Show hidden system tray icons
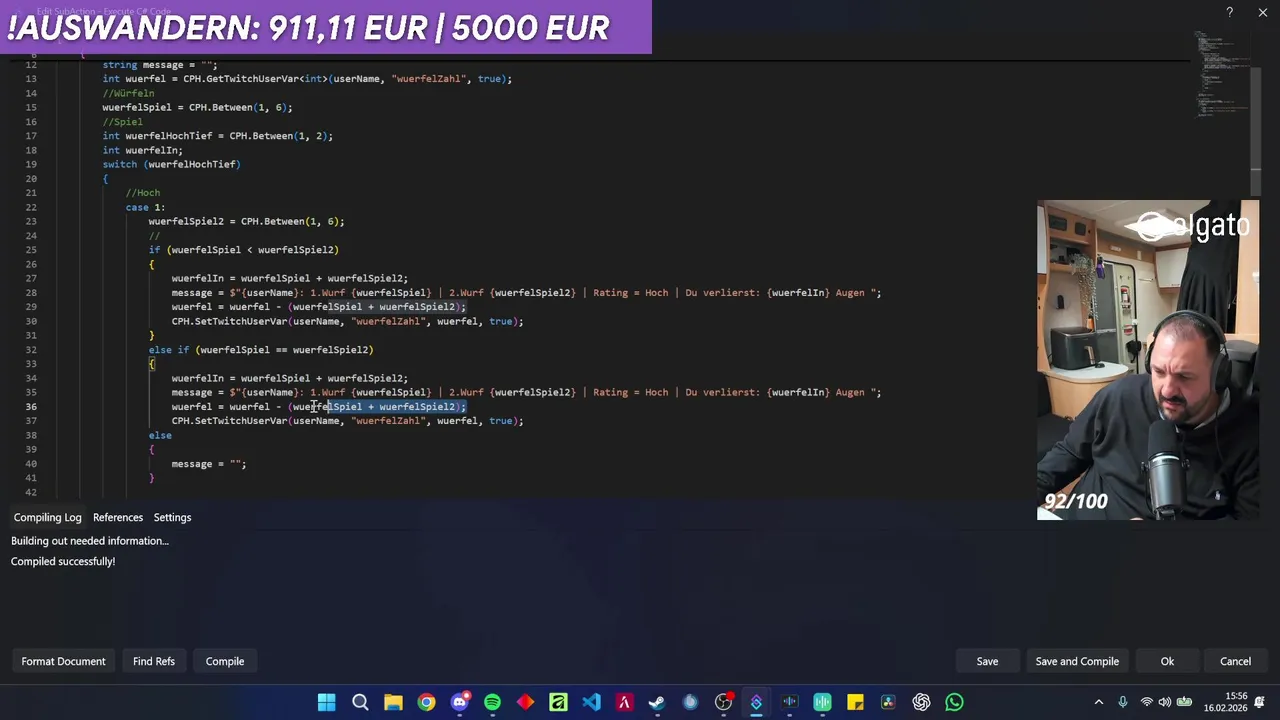 point(1099,702)
